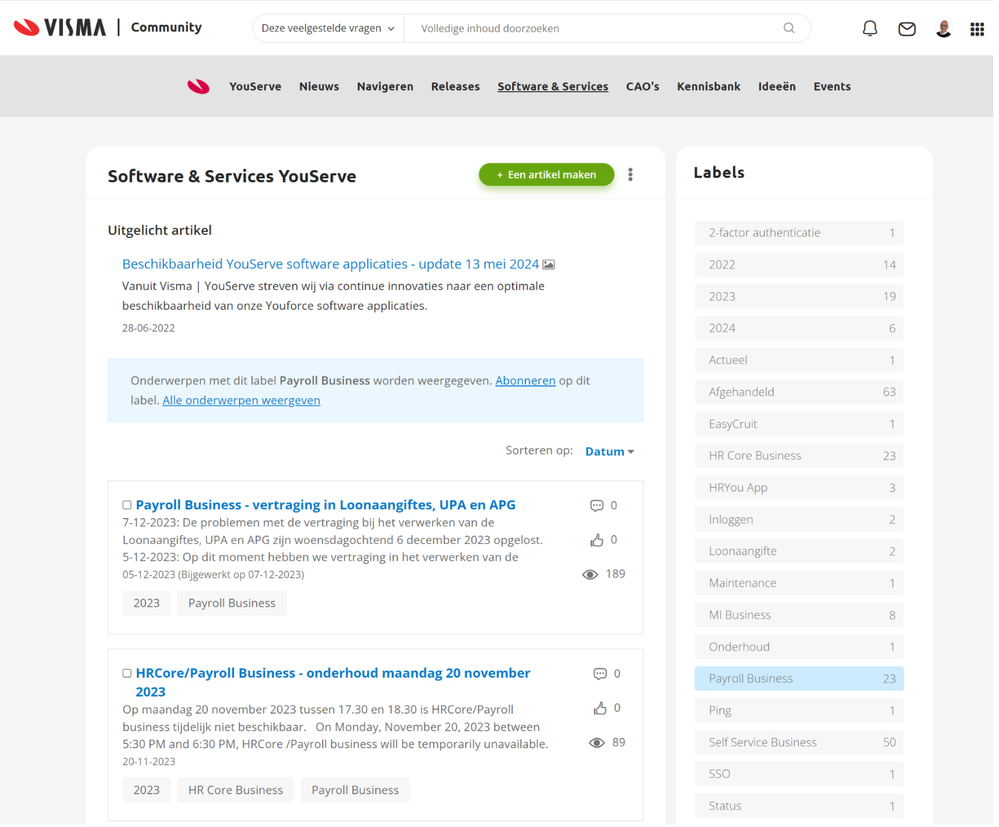Click the Abonneren link

pos(525,381)
